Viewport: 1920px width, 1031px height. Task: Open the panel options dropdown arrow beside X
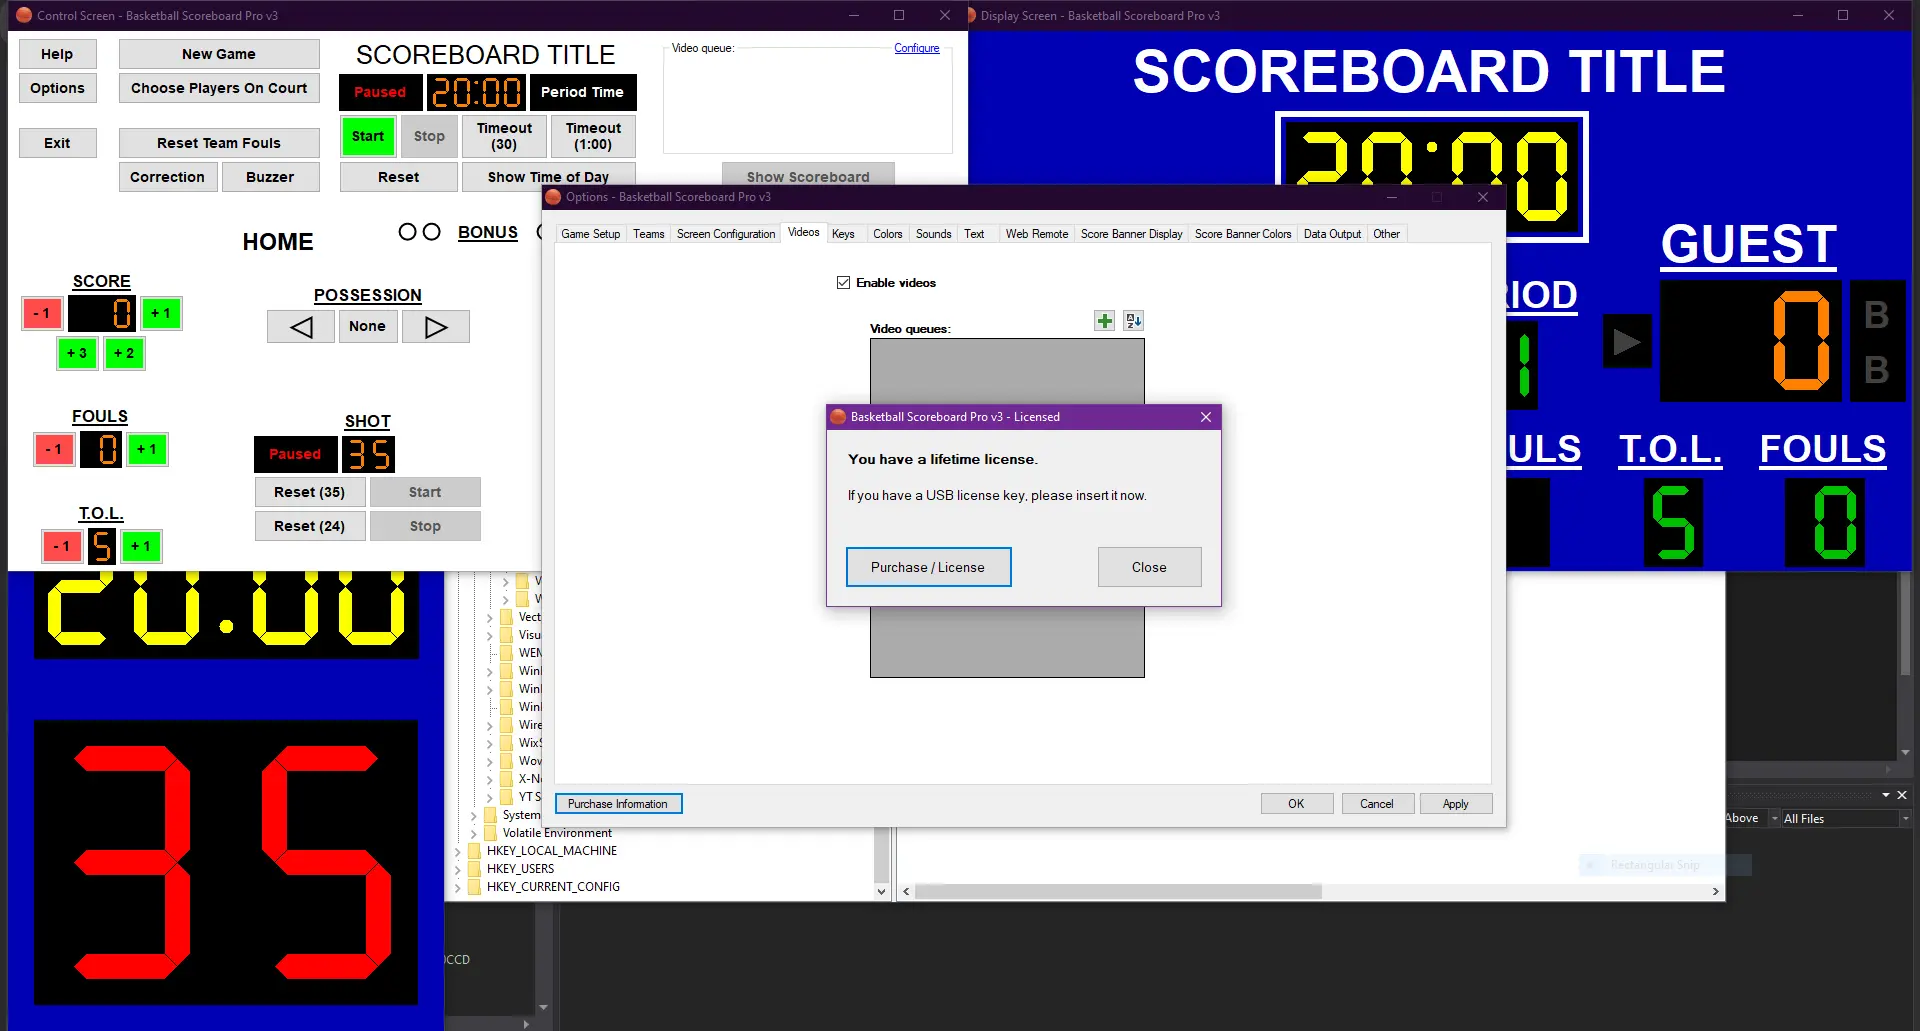[x=1886, y=795]
